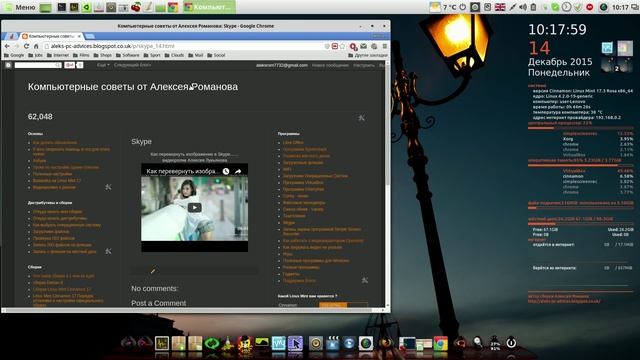
Task: Click the Blogger navbar search field
Action: (38, 65)
